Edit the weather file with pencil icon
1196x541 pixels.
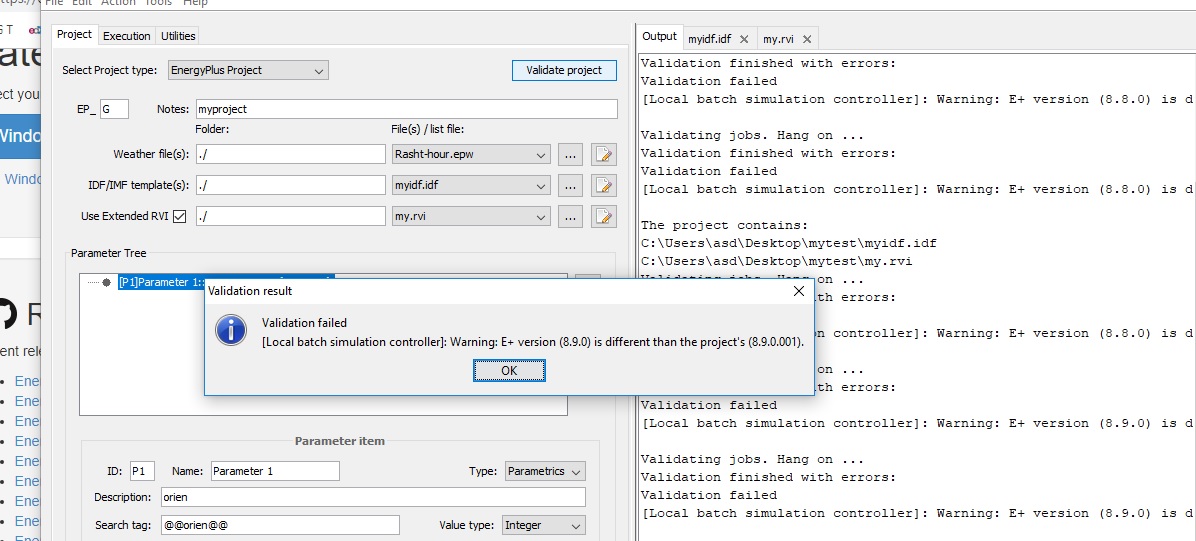pos(603,154)
